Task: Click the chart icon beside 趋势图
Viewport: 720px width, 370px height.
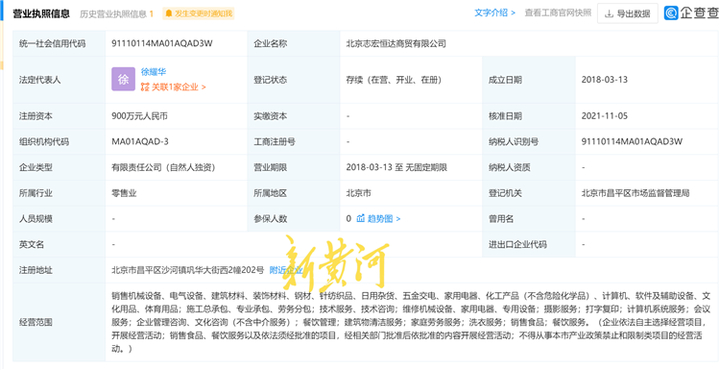Action: [361, 219]
